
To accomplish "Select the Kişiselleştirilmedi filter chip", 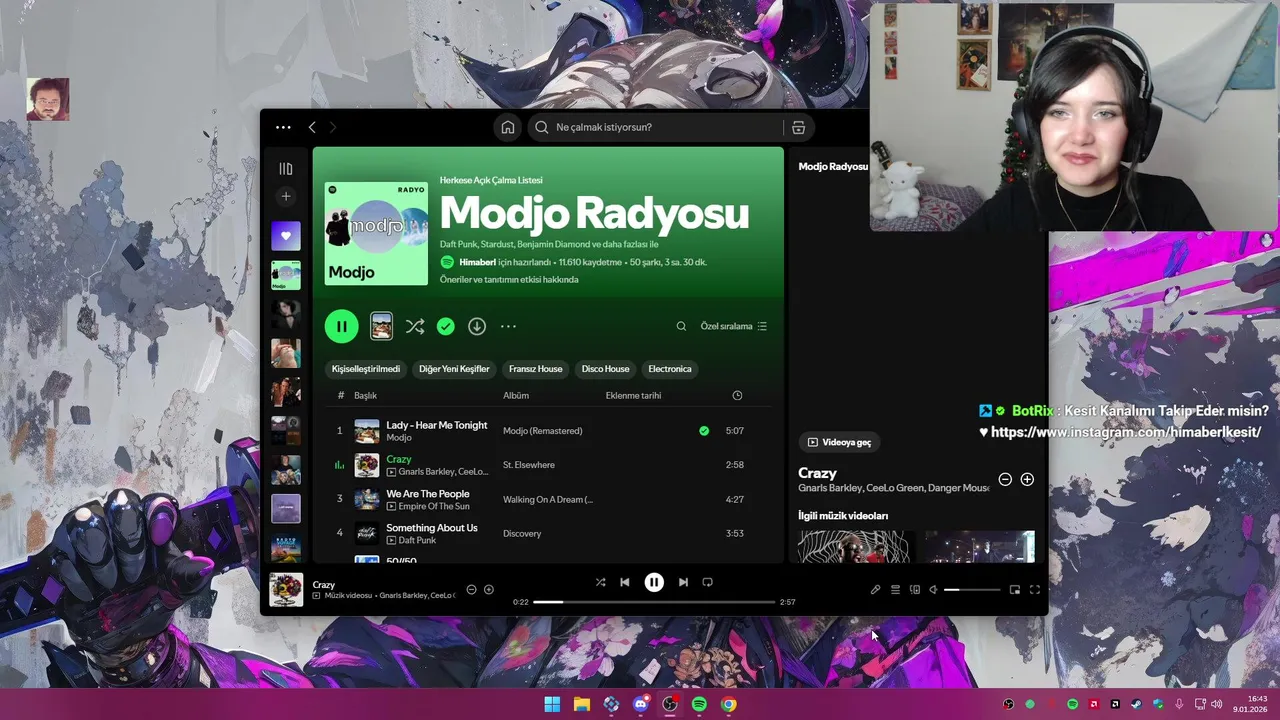I will 366,369.
